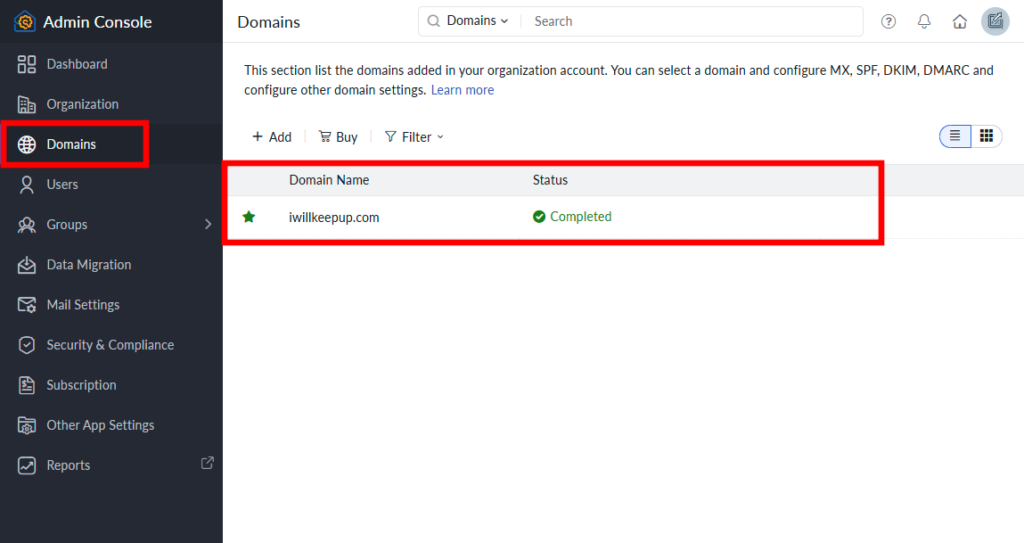Open the Learn more link

click(462, 90)
